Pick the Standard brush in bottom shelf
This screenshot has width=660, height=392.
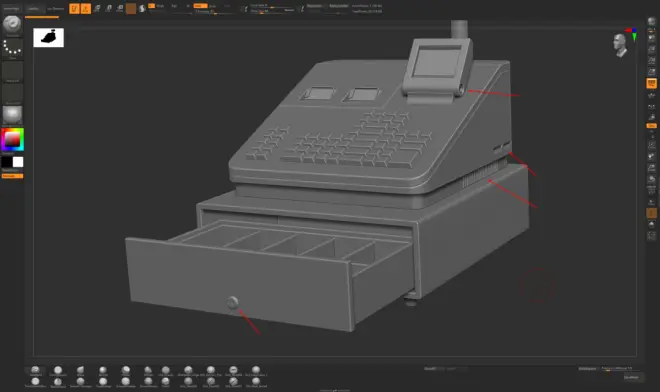pos(35,371)
